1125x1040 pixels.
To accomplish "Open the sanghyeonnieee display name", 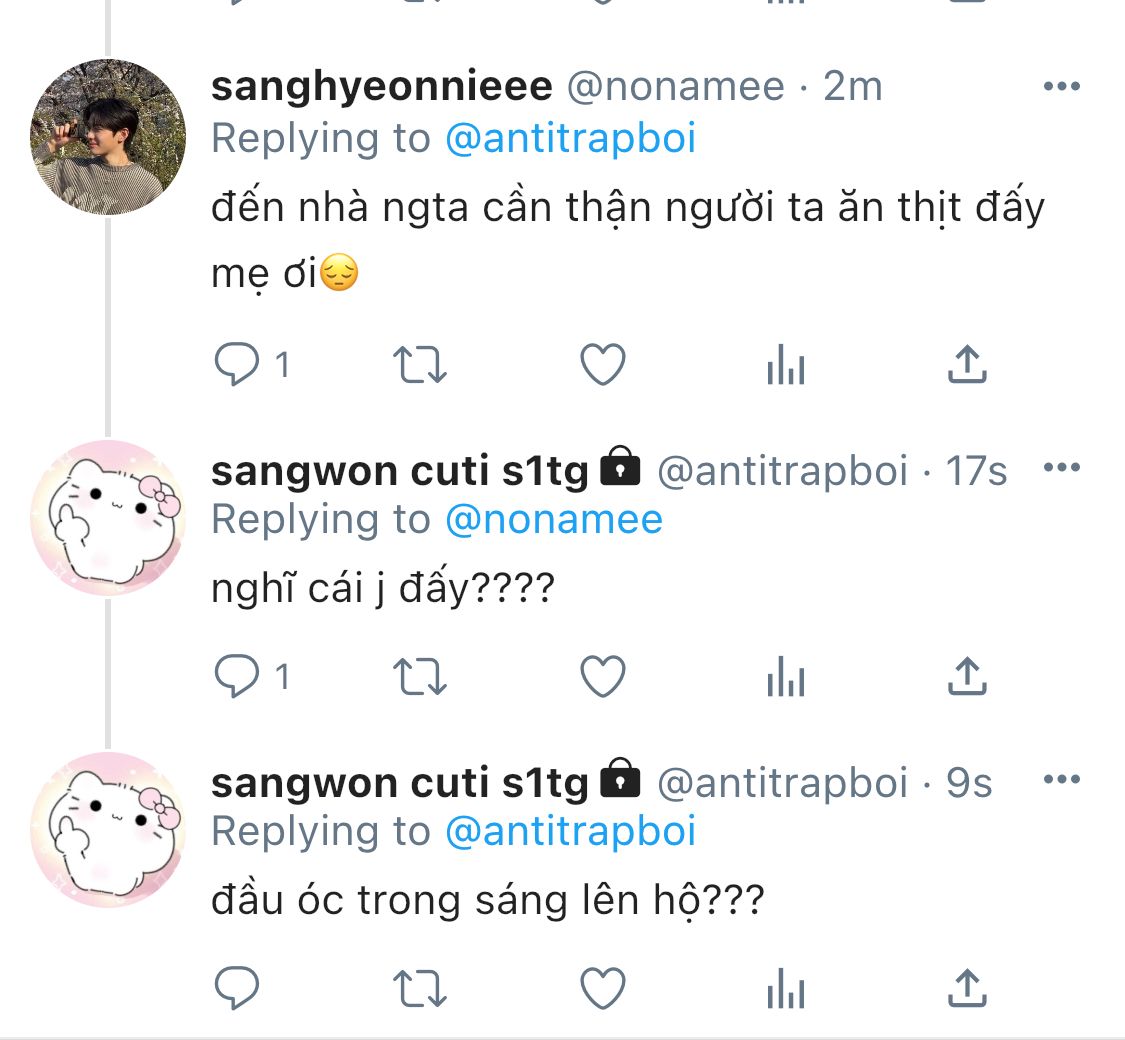I will (381, 87).
